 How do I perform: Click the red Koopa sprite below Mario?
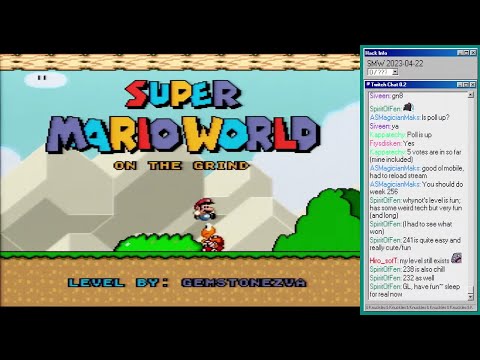point(212,238)
